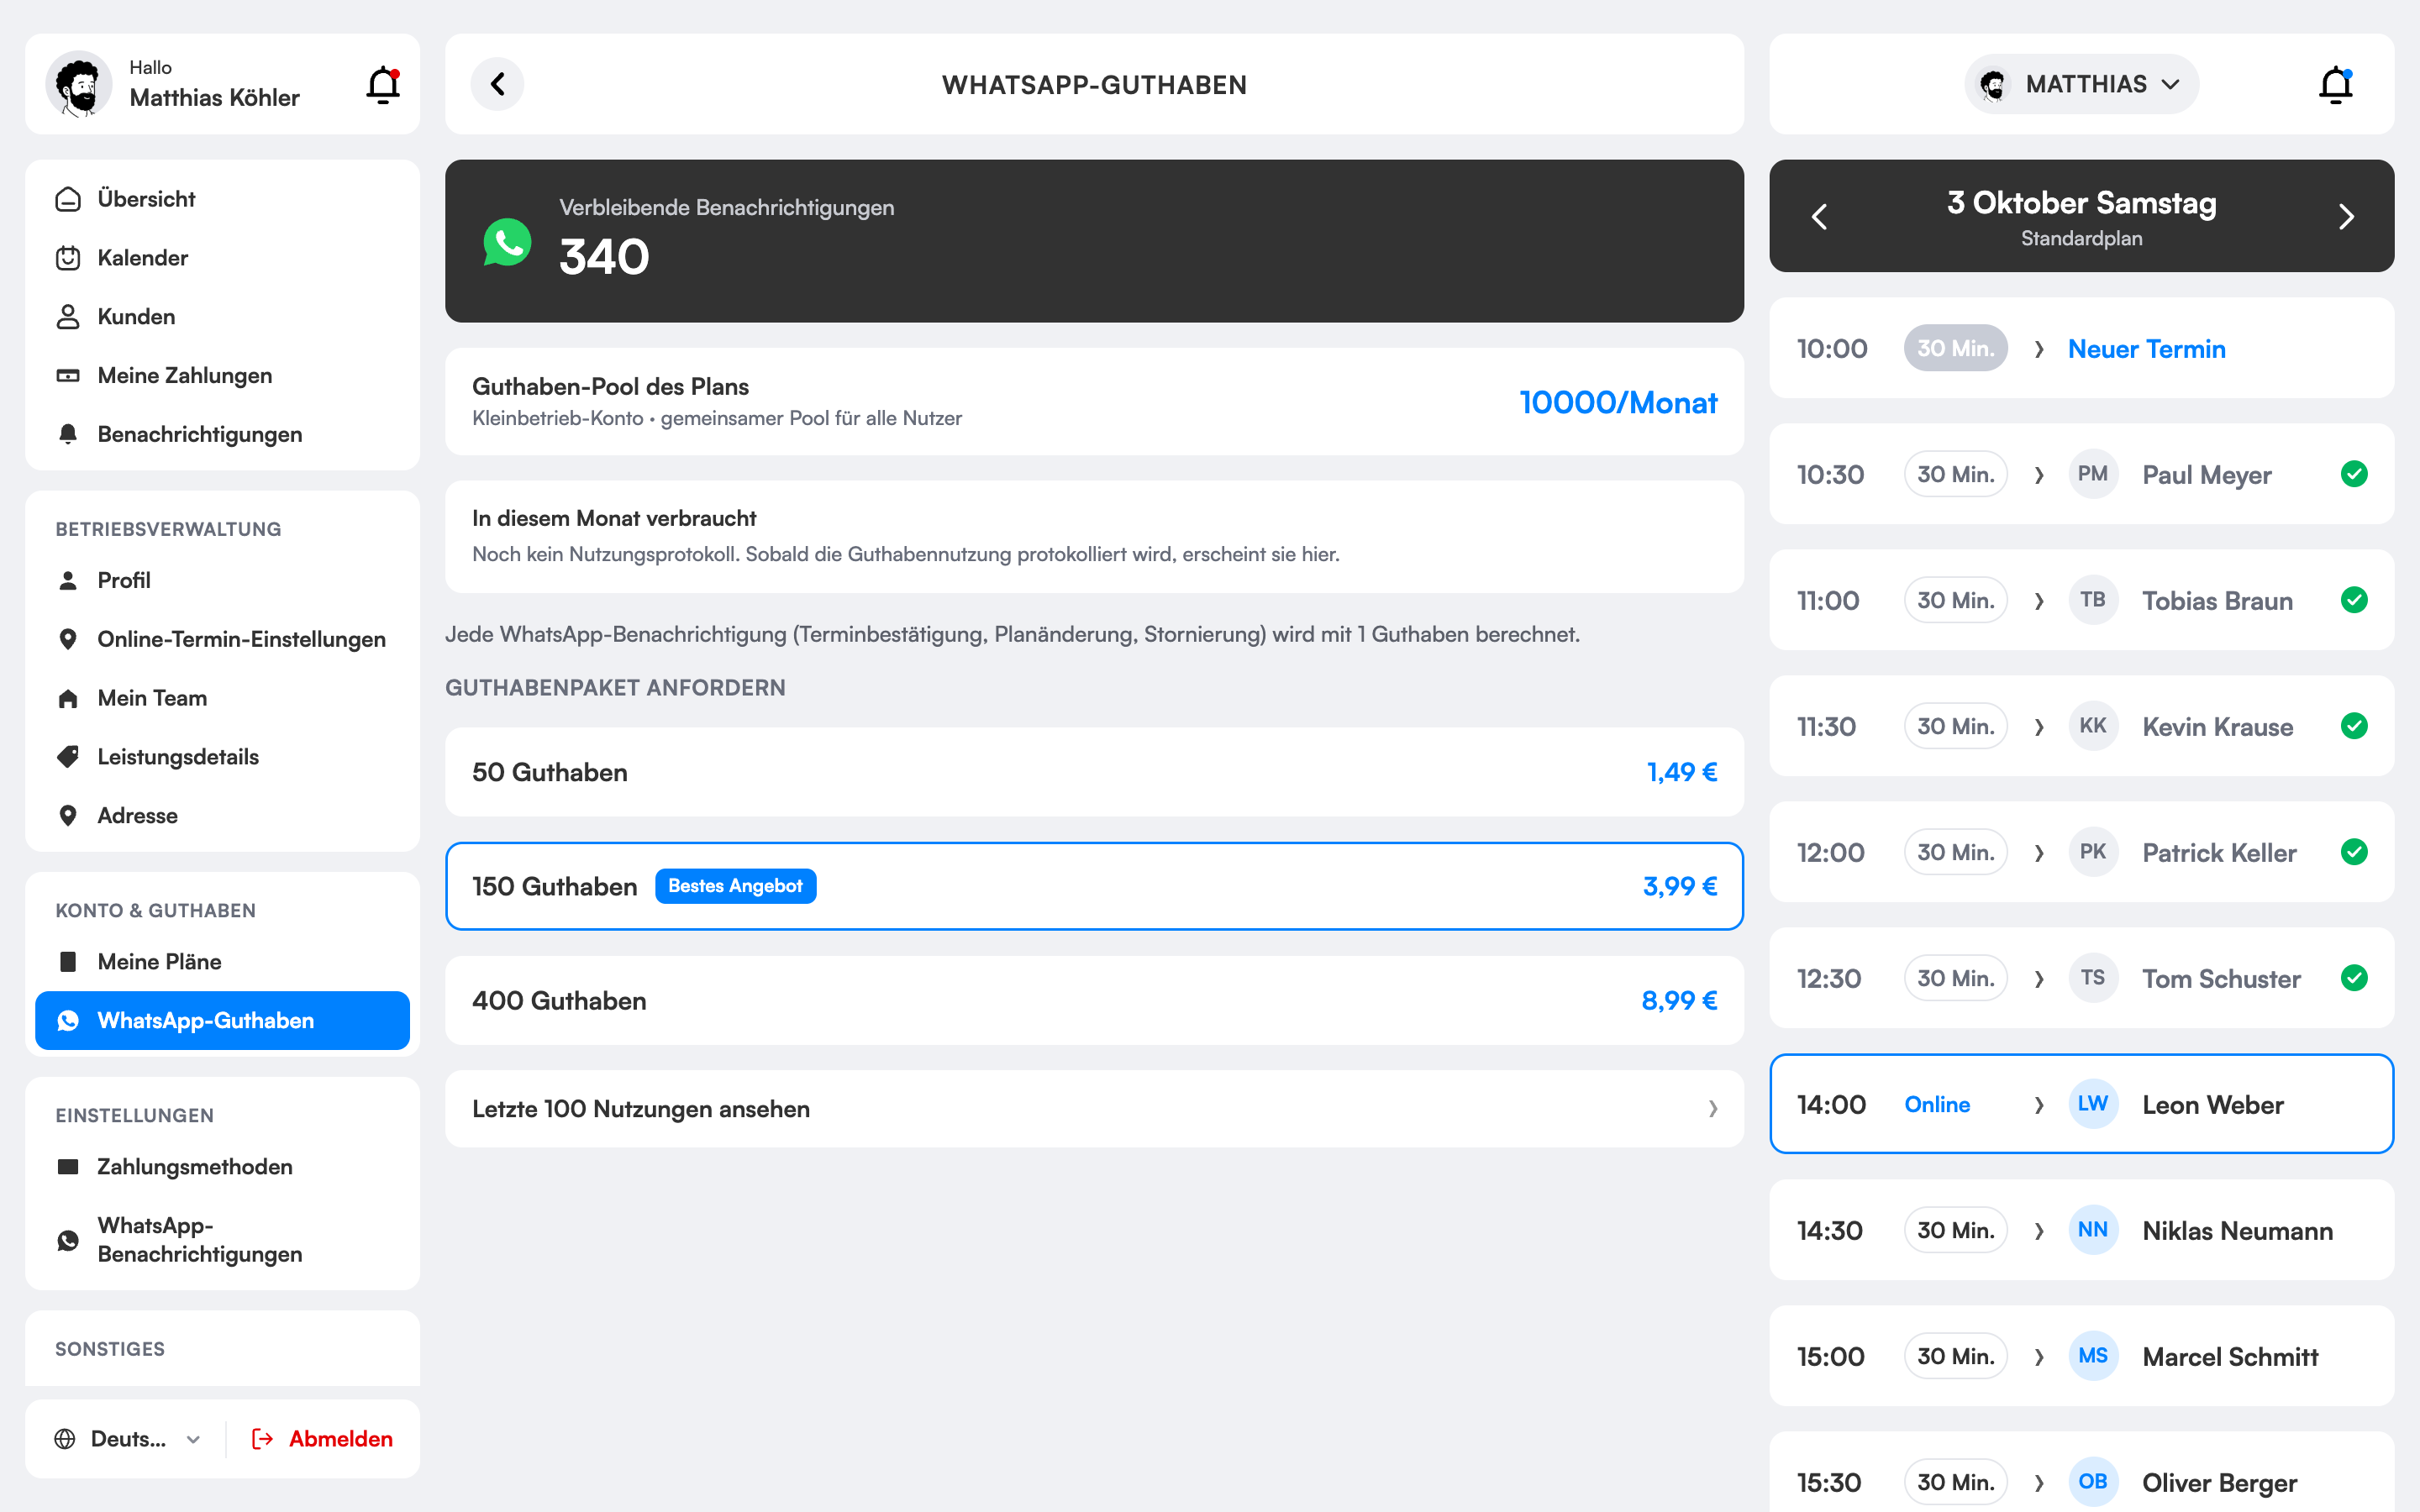Open the MATTHIAS user dropdown
This screenshot has width=2420, height=1512.
click(x=2081, y=84)
